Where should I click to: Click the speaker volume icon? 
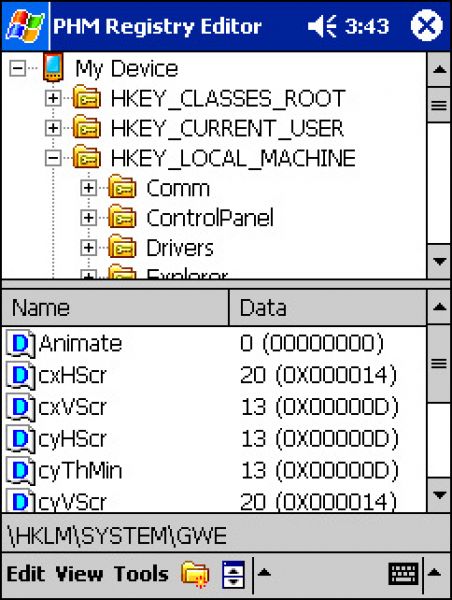321,26
